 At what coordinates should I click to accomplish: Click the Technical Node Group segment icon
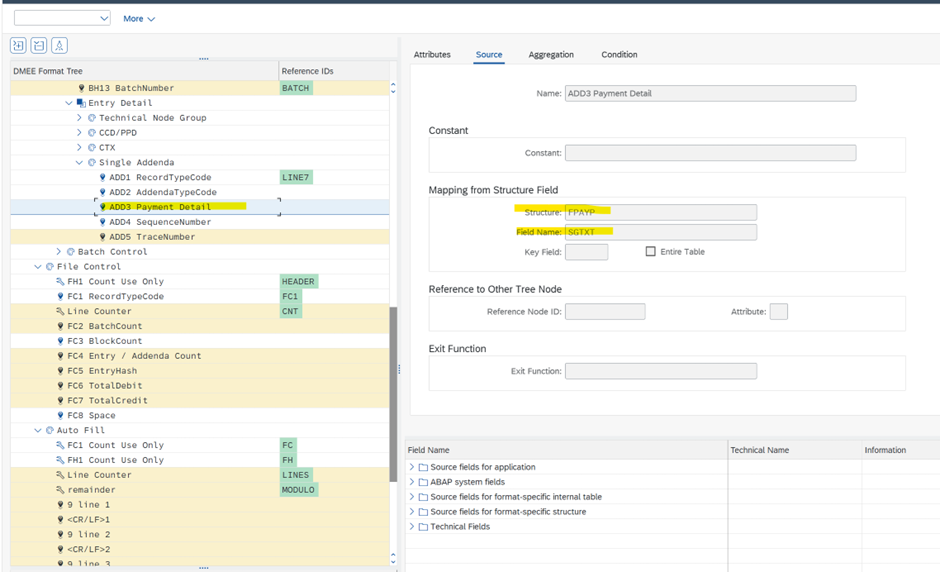point(92,118)
